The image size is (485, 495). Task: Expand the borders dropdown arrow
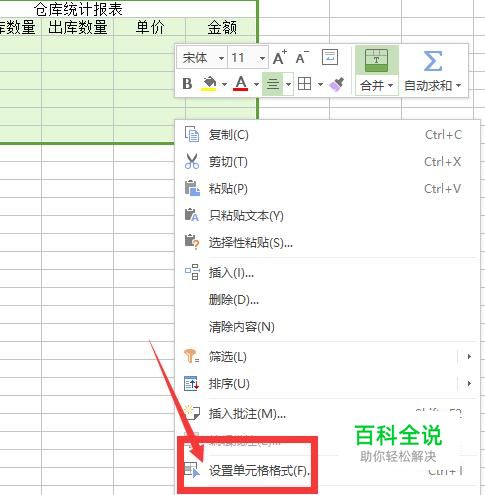(320, 84)
